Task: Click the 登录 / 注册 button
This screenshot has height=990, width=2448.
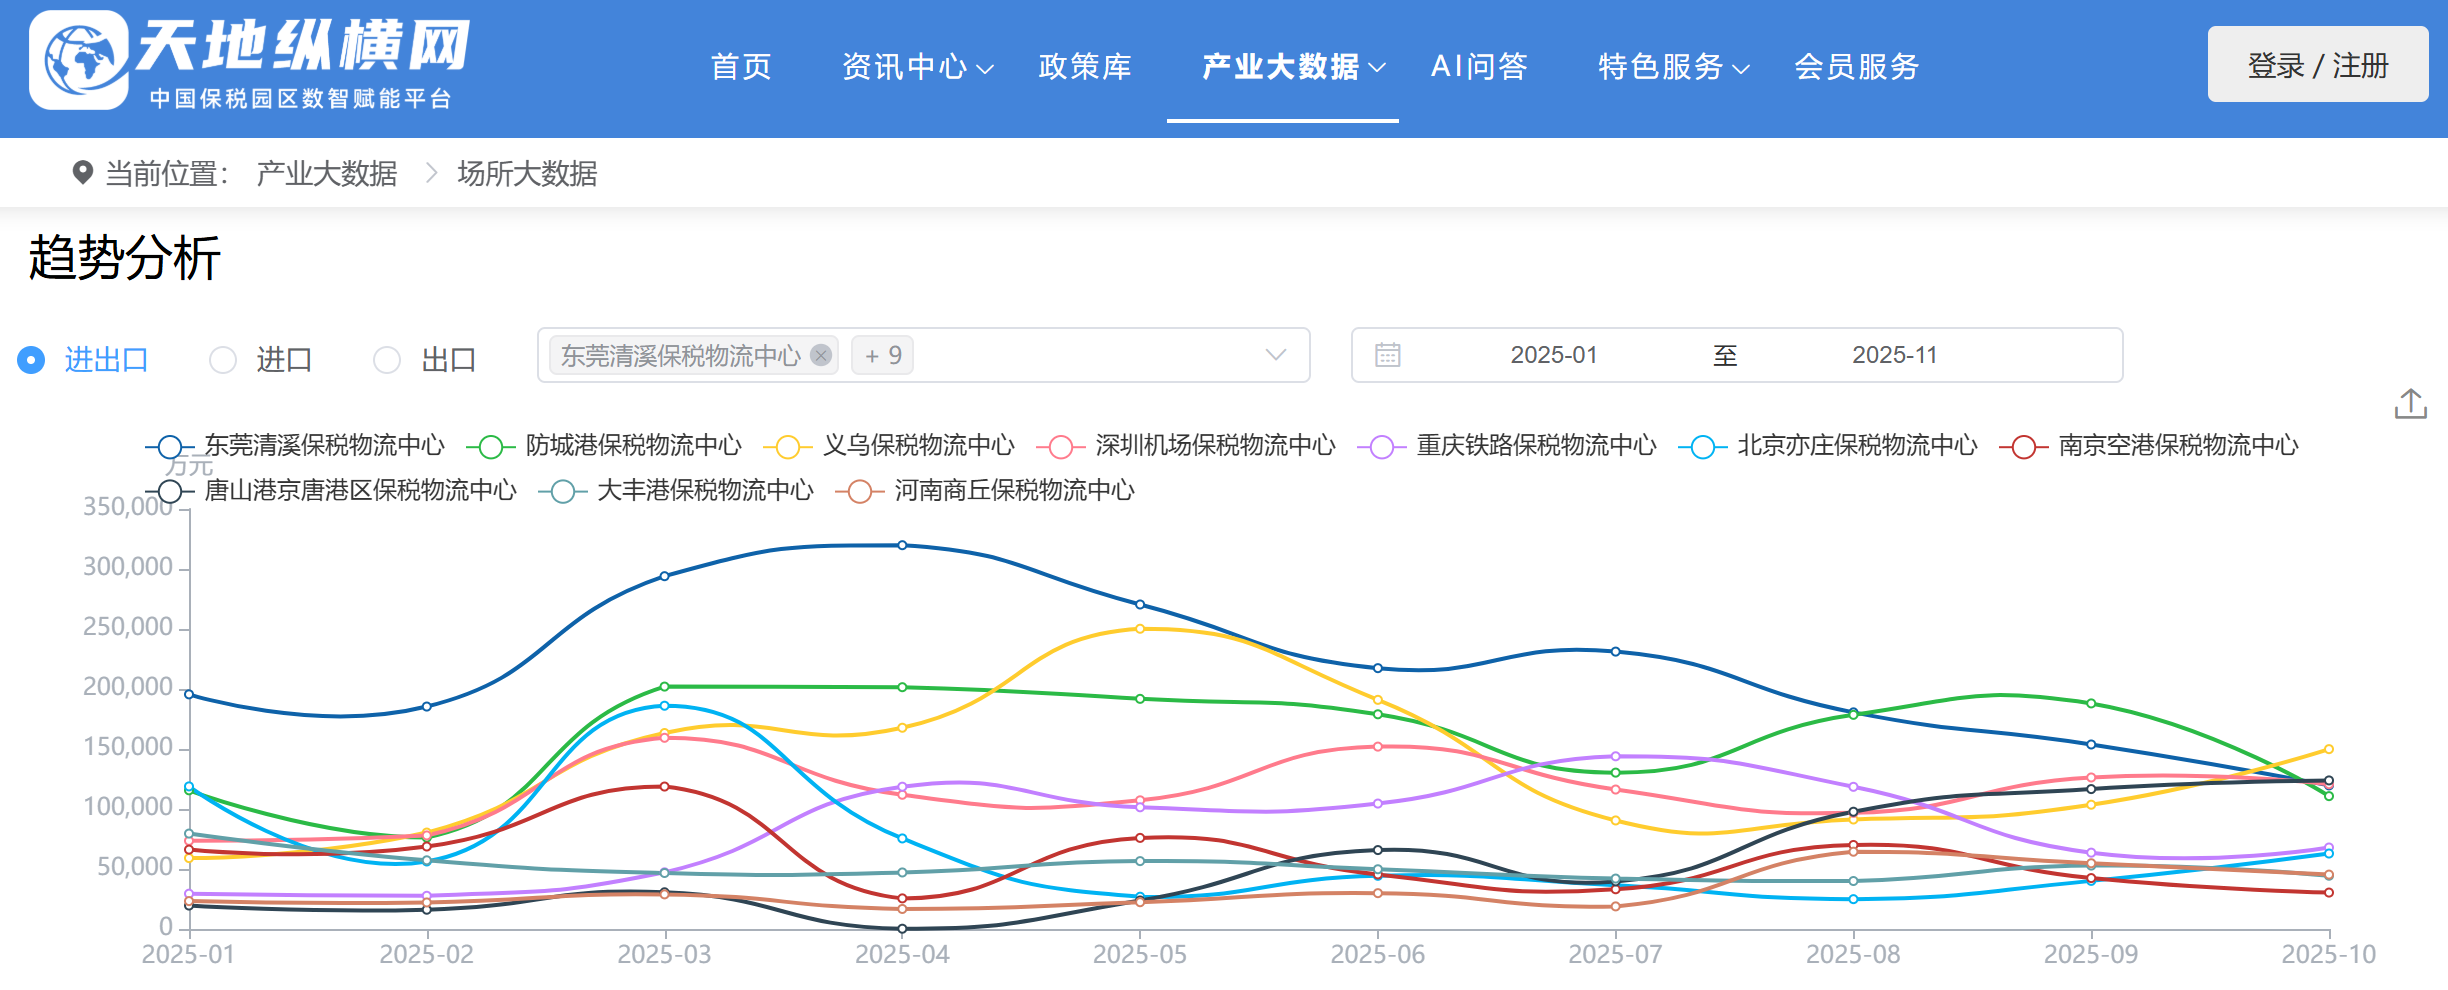Action: pos(2317,65)
